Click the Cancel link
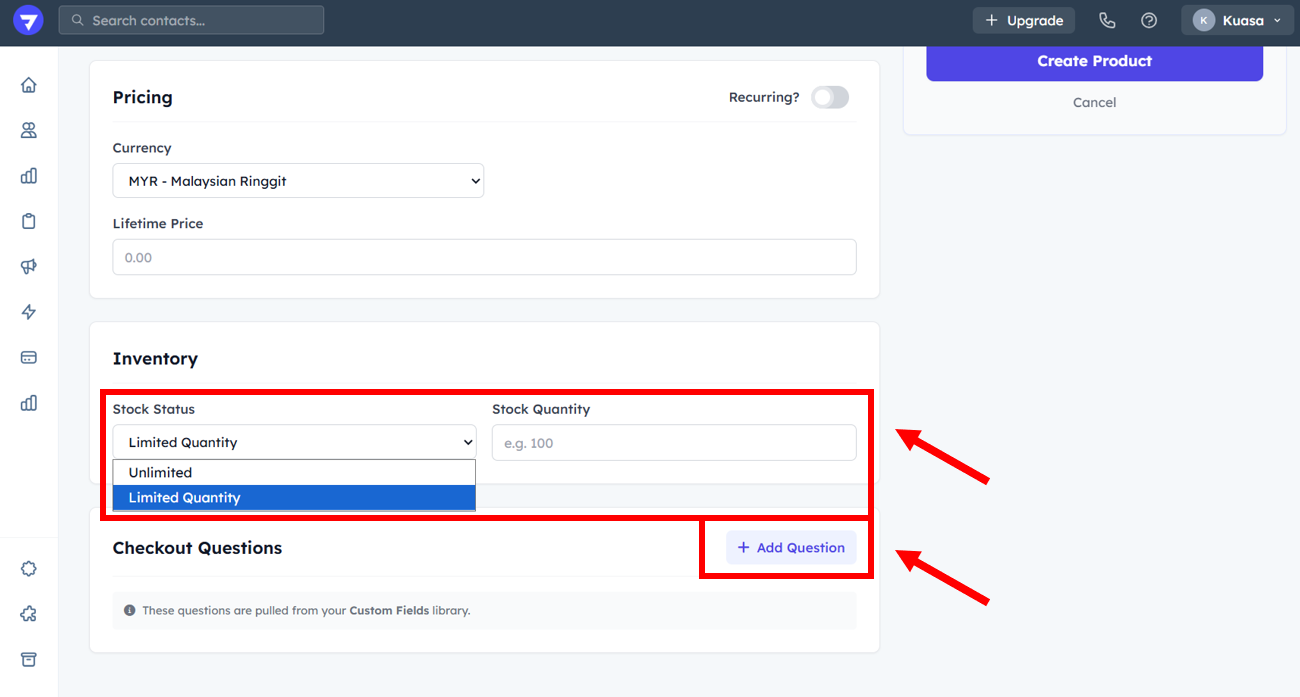This screenshot has width=1300, height=697. 1094,102
